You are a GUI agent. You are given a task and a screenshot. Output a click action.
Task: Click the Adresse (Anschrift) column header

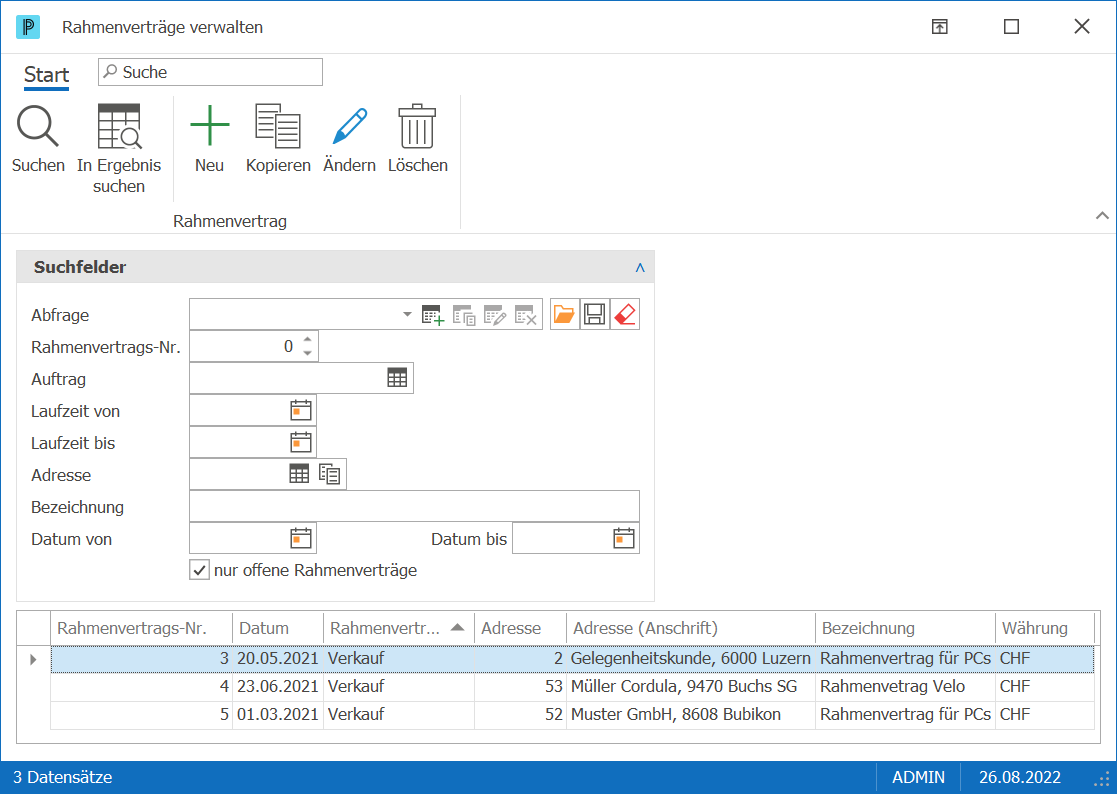pyautogui.click(x=691, y=628)
